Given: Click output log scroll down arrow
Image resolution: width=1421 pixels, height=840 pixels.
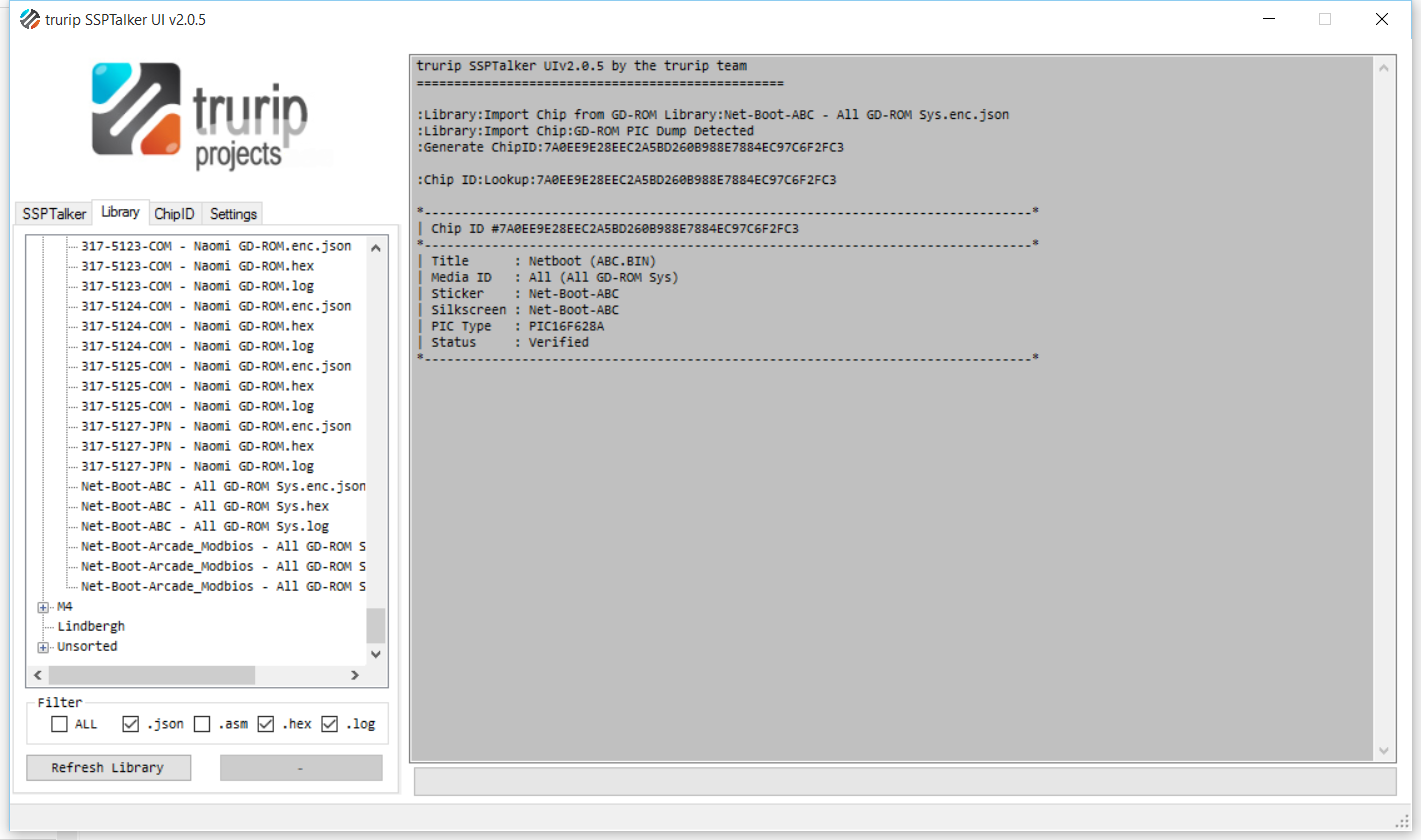Looking at the screenshot, I should 1385,750.
